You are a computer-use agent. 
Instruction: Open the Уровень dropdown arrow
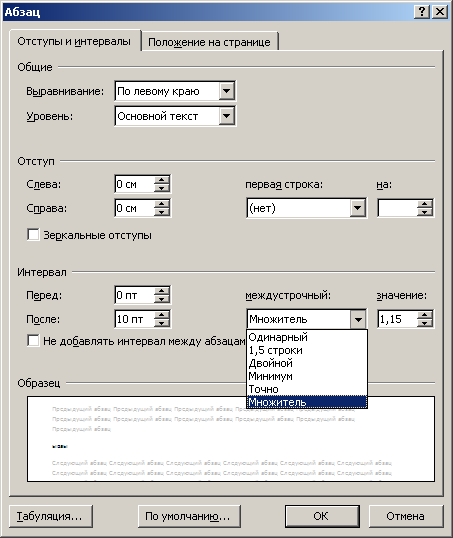point(226,116)
